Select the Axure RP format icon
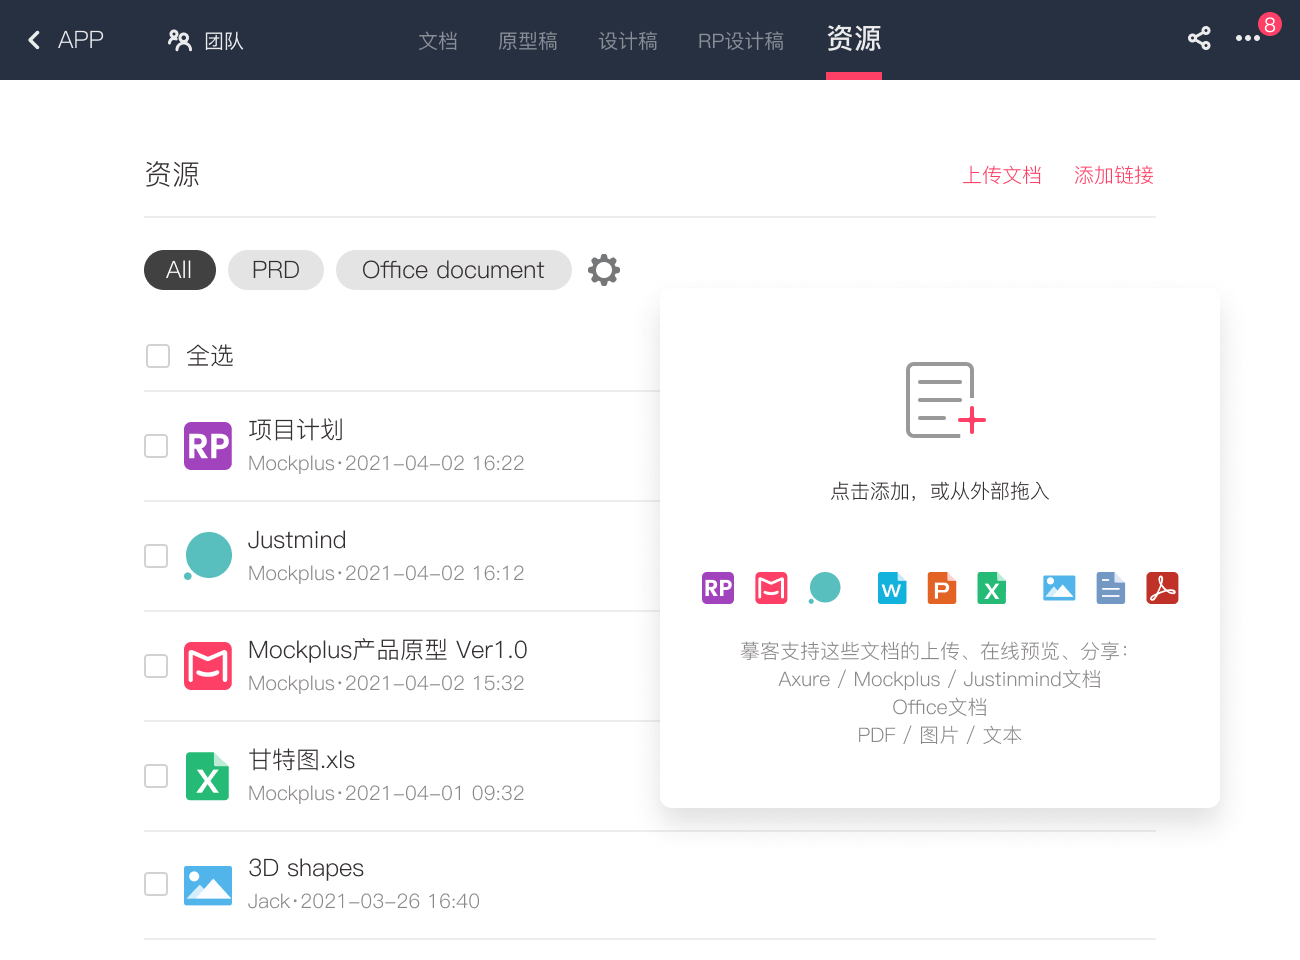Screen dimensions: 1300x960 click(717, 588)
